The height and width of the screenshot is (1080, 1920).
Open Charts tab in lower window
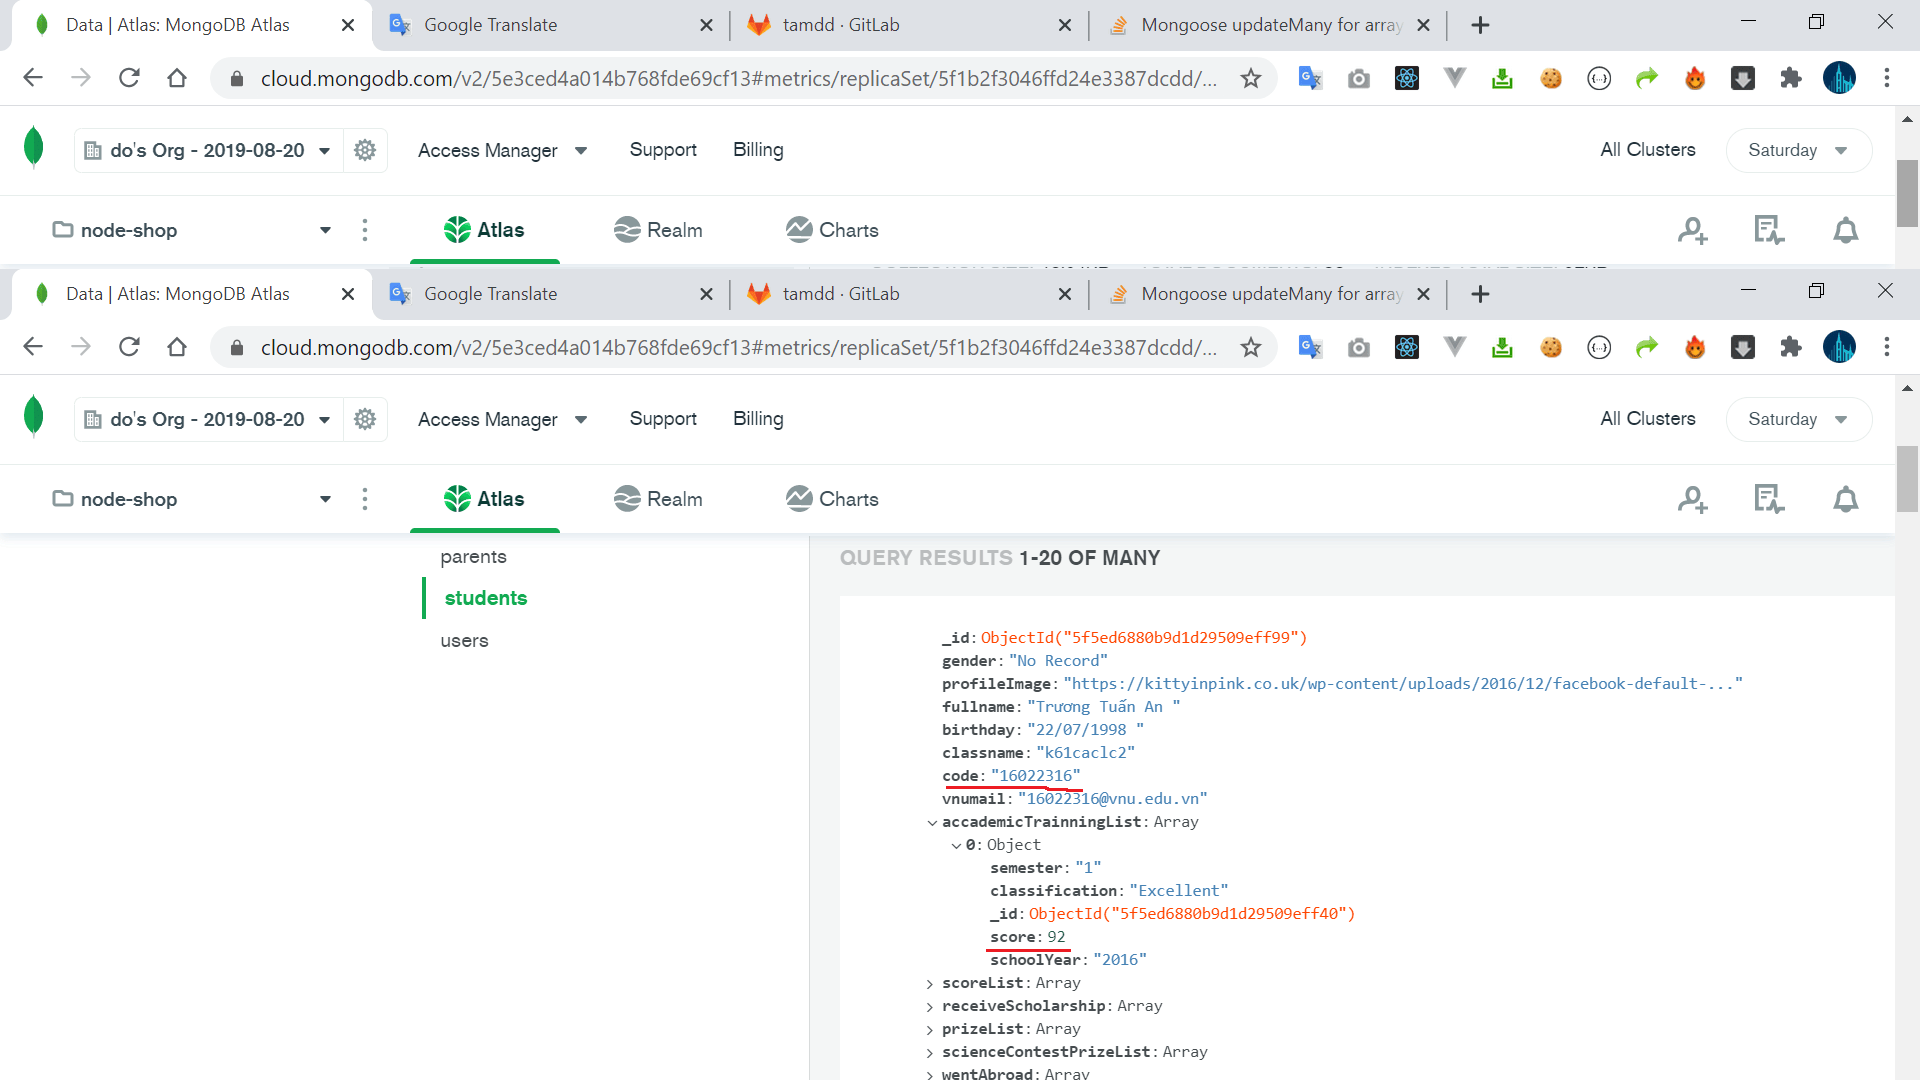pos(832,498)
